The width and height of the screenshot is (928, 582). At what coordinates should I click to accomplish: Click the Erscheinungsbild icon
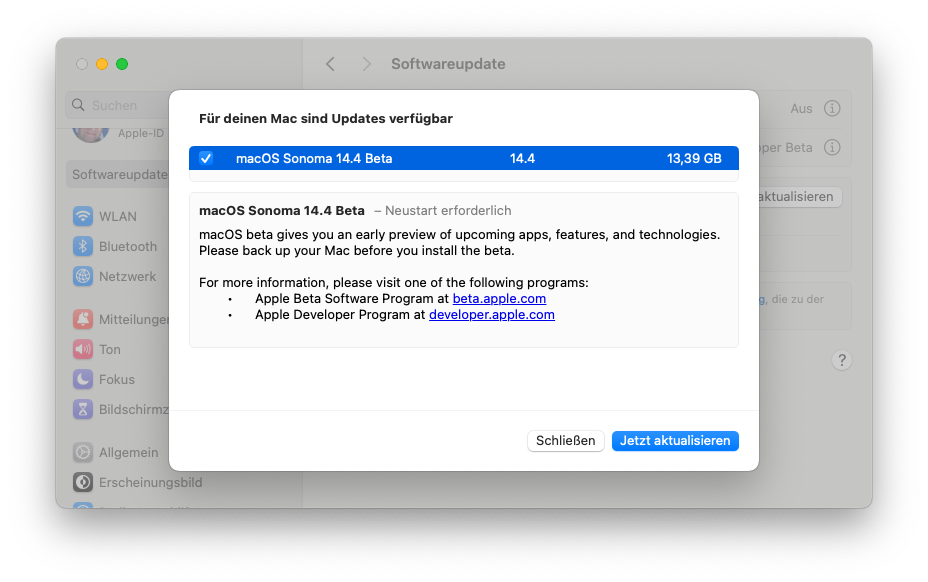click(x=83, y=483)
